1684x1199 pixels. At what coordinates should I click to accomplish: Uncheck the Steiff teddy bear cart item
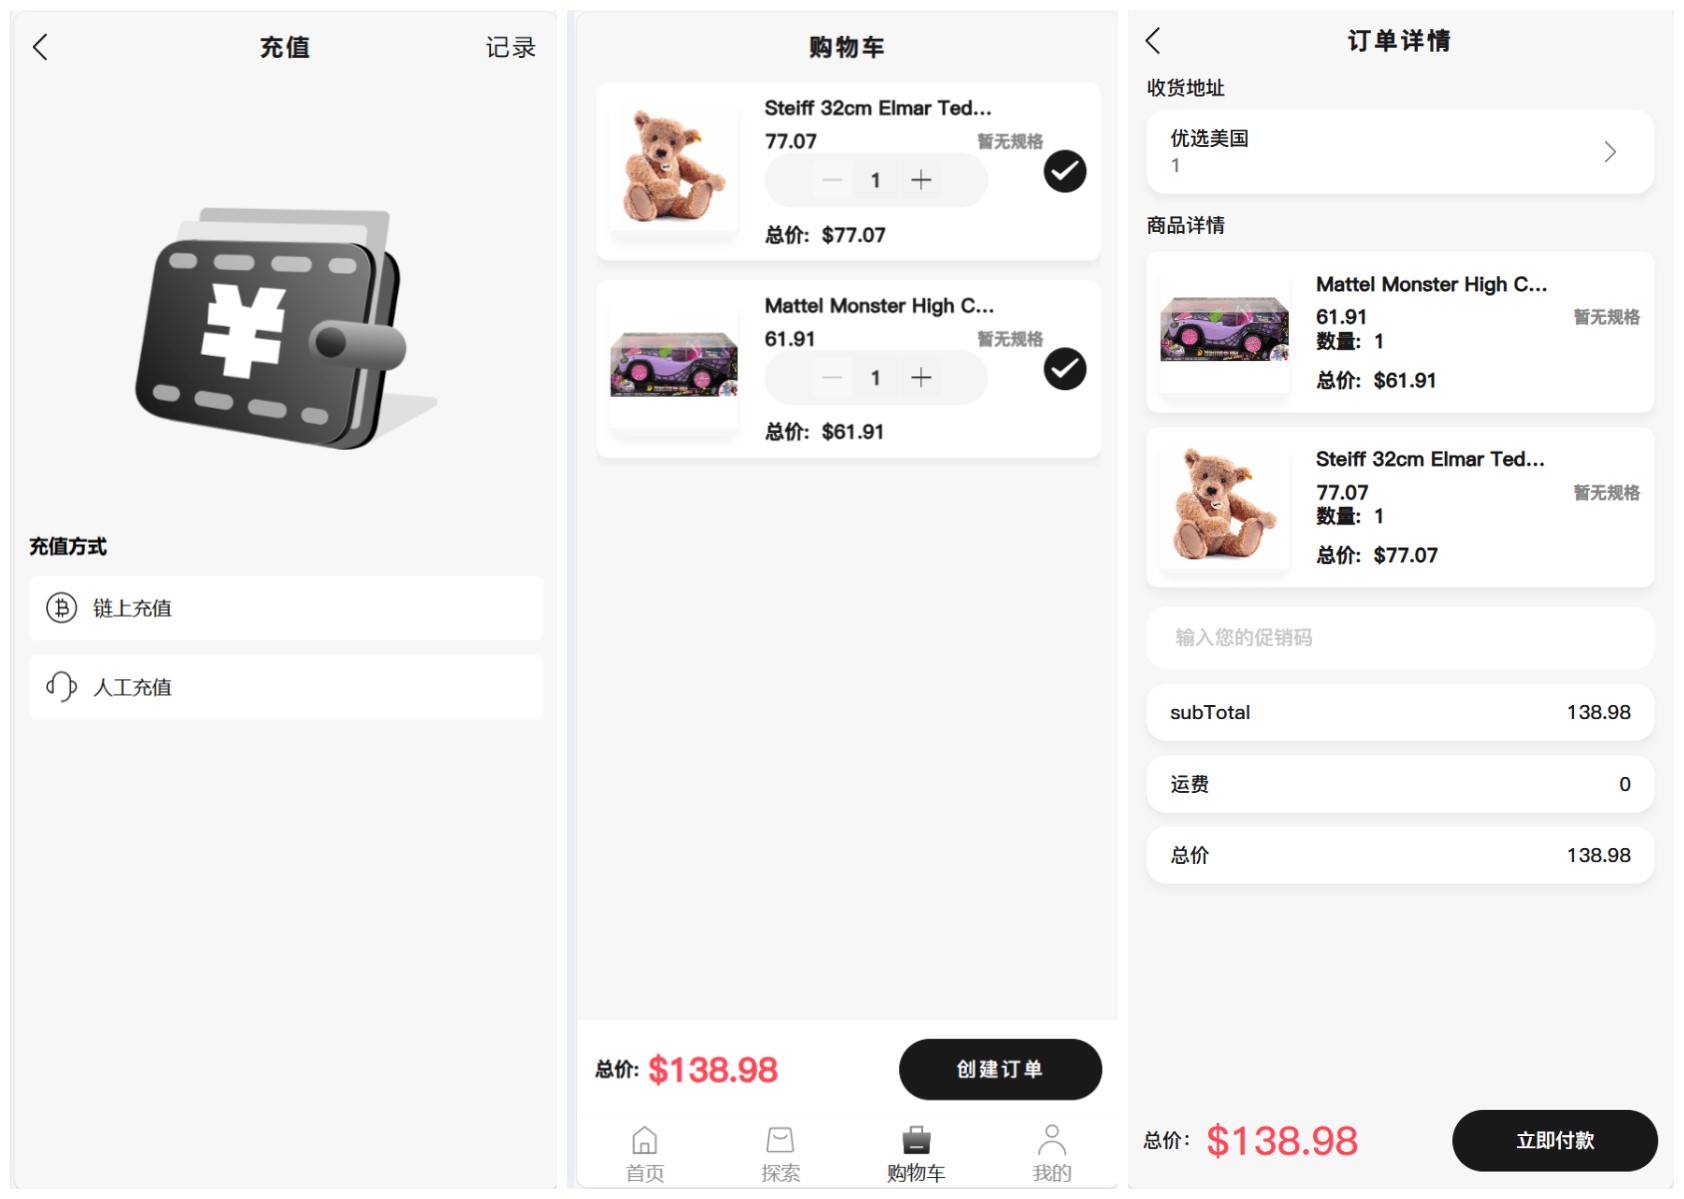click(1065, 172)
